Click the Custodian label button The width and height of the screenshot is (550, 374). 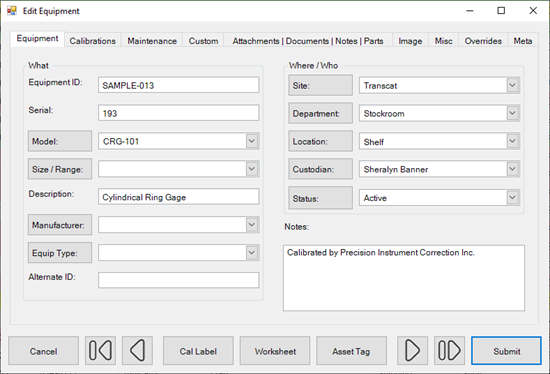coord(321,169)
